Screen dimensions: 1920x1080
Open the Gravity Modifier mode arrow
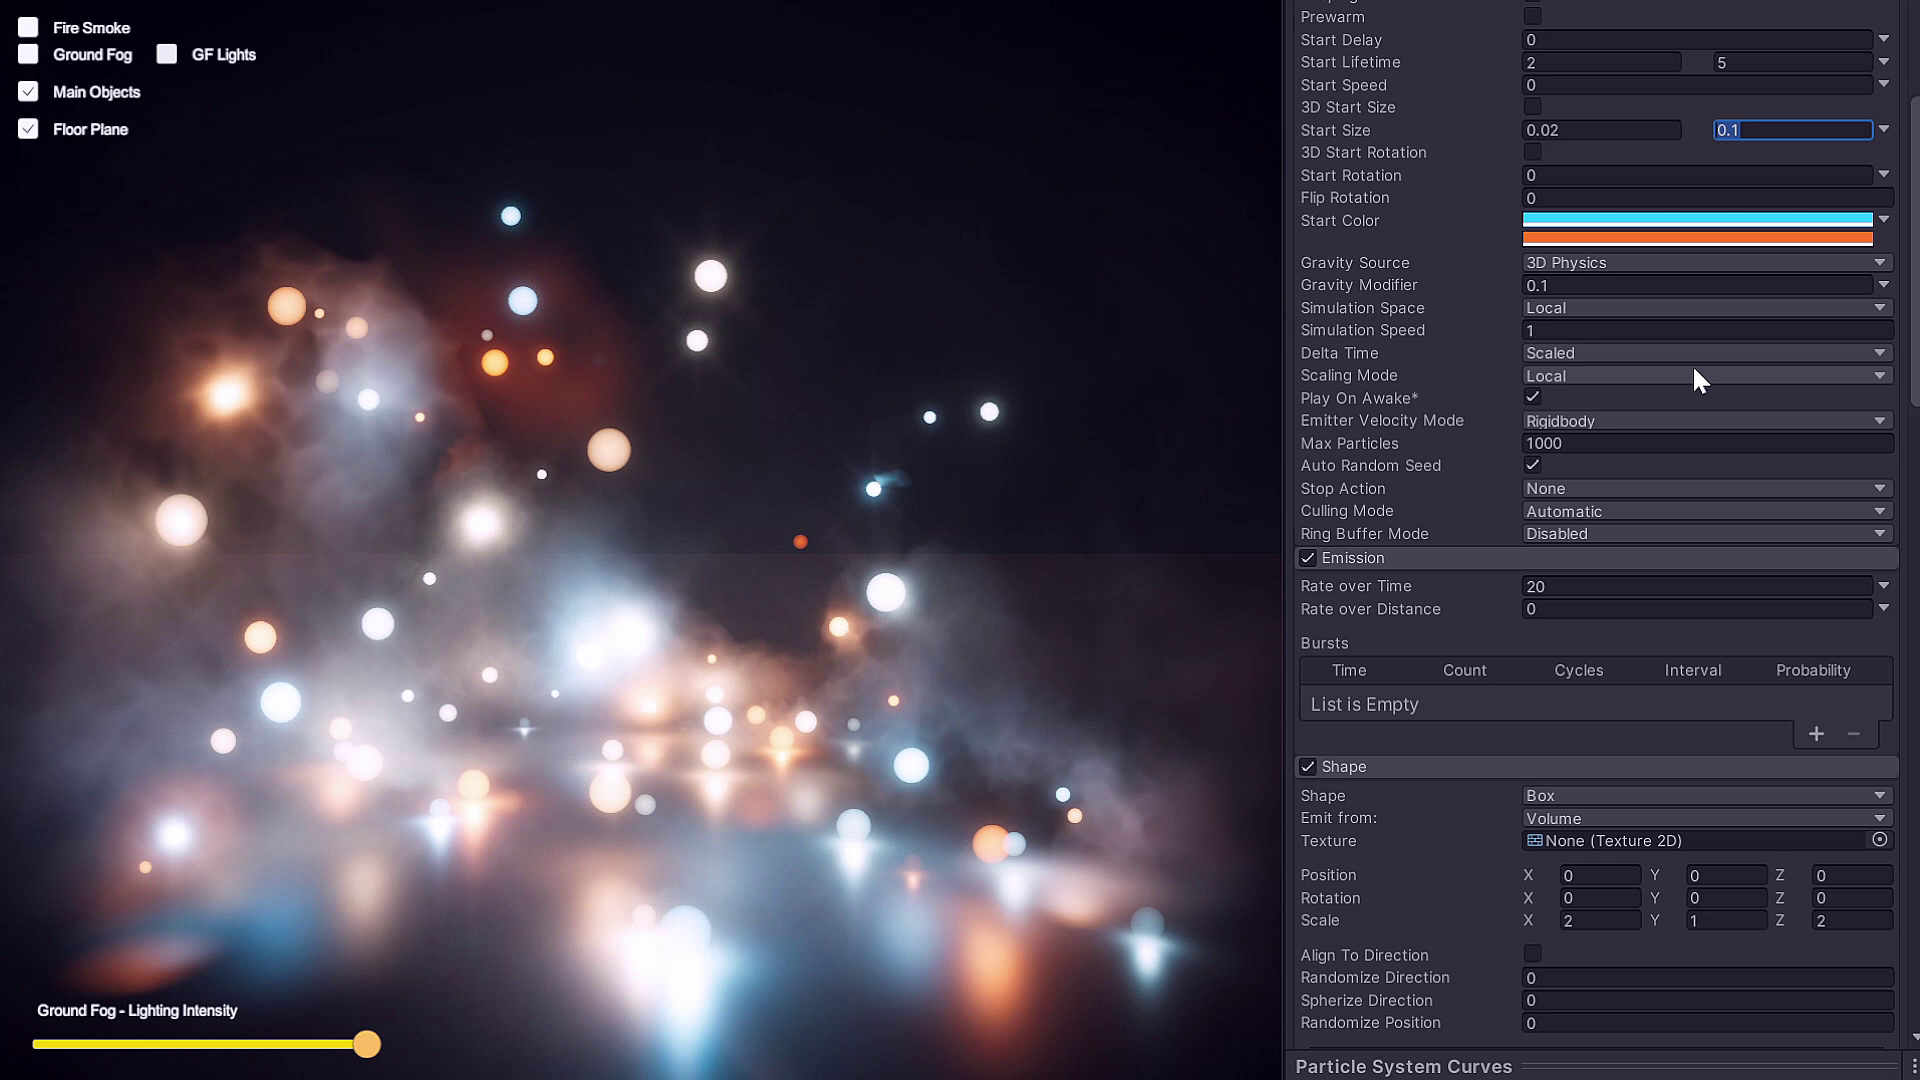tap(1884, 285)
